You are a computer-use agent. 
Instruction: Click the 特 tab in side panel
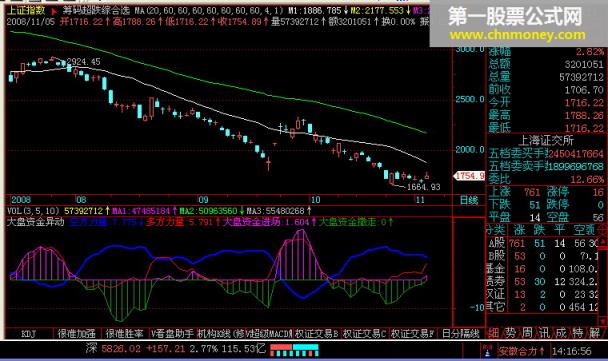point(578,333)
